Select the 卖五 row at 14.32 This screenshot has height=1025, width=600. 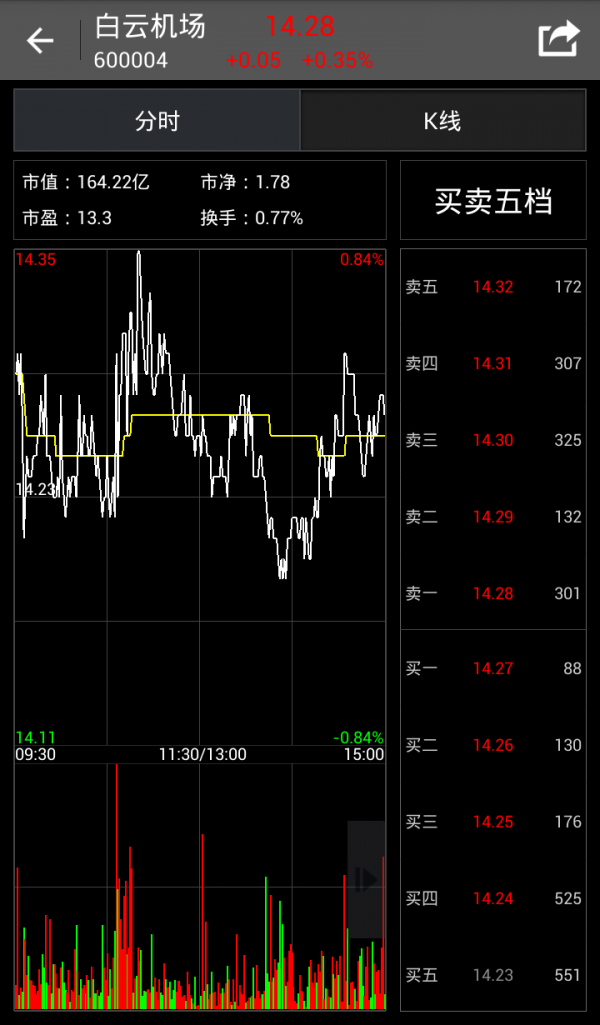click(493, 287)
